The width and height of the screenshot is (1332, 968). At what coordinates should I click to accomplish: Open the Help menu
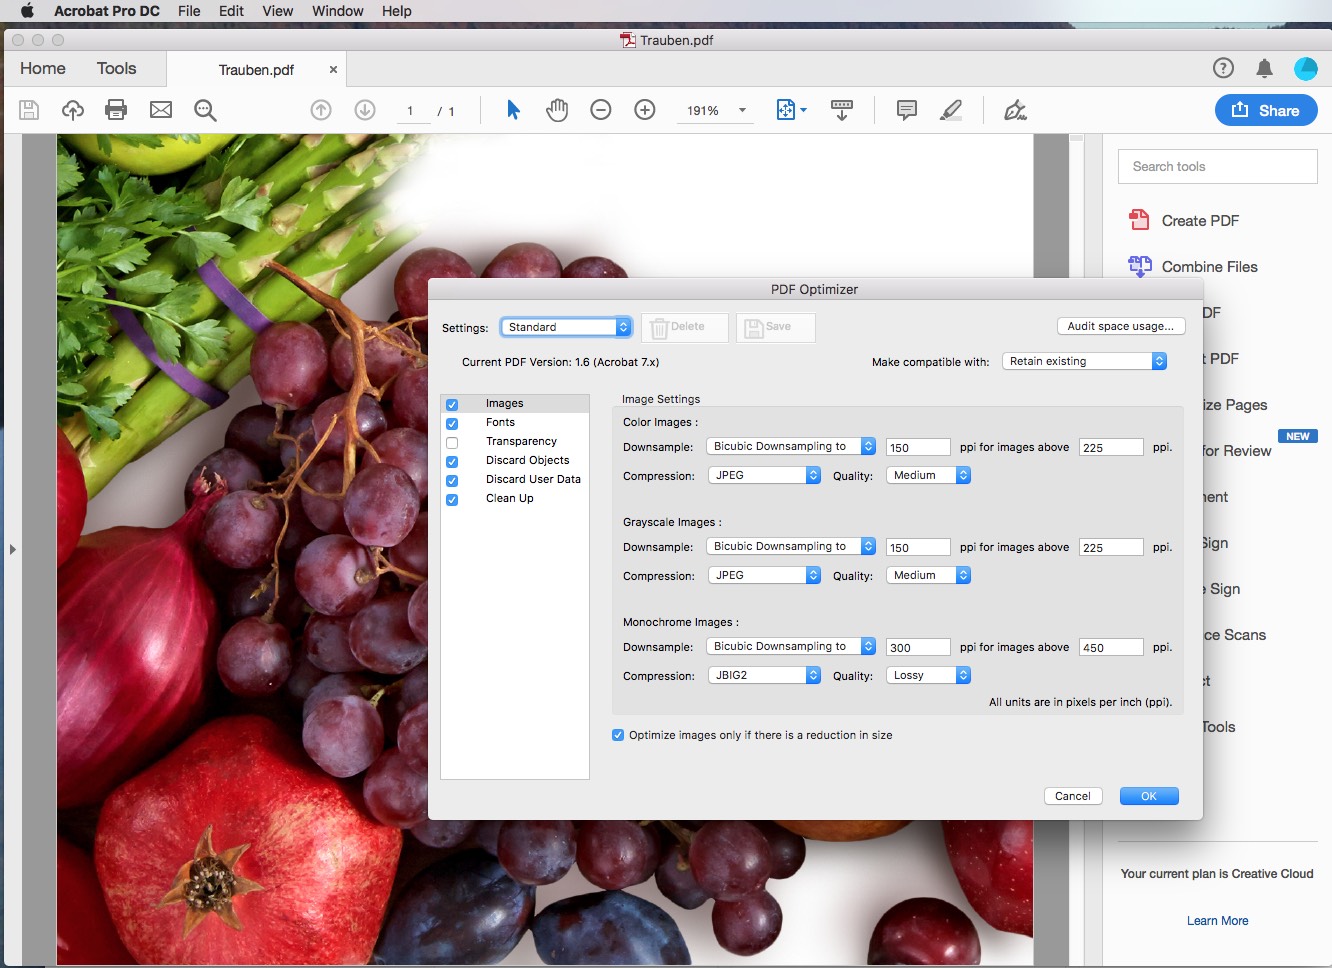[397, 11]
